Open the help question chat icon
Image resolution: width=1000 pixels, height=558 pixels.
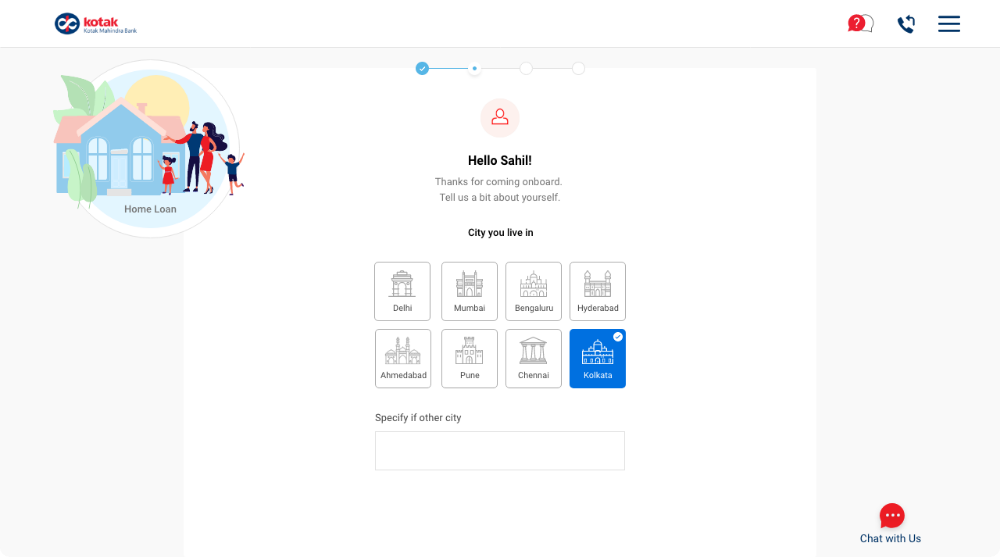click(x=859, y=24)
